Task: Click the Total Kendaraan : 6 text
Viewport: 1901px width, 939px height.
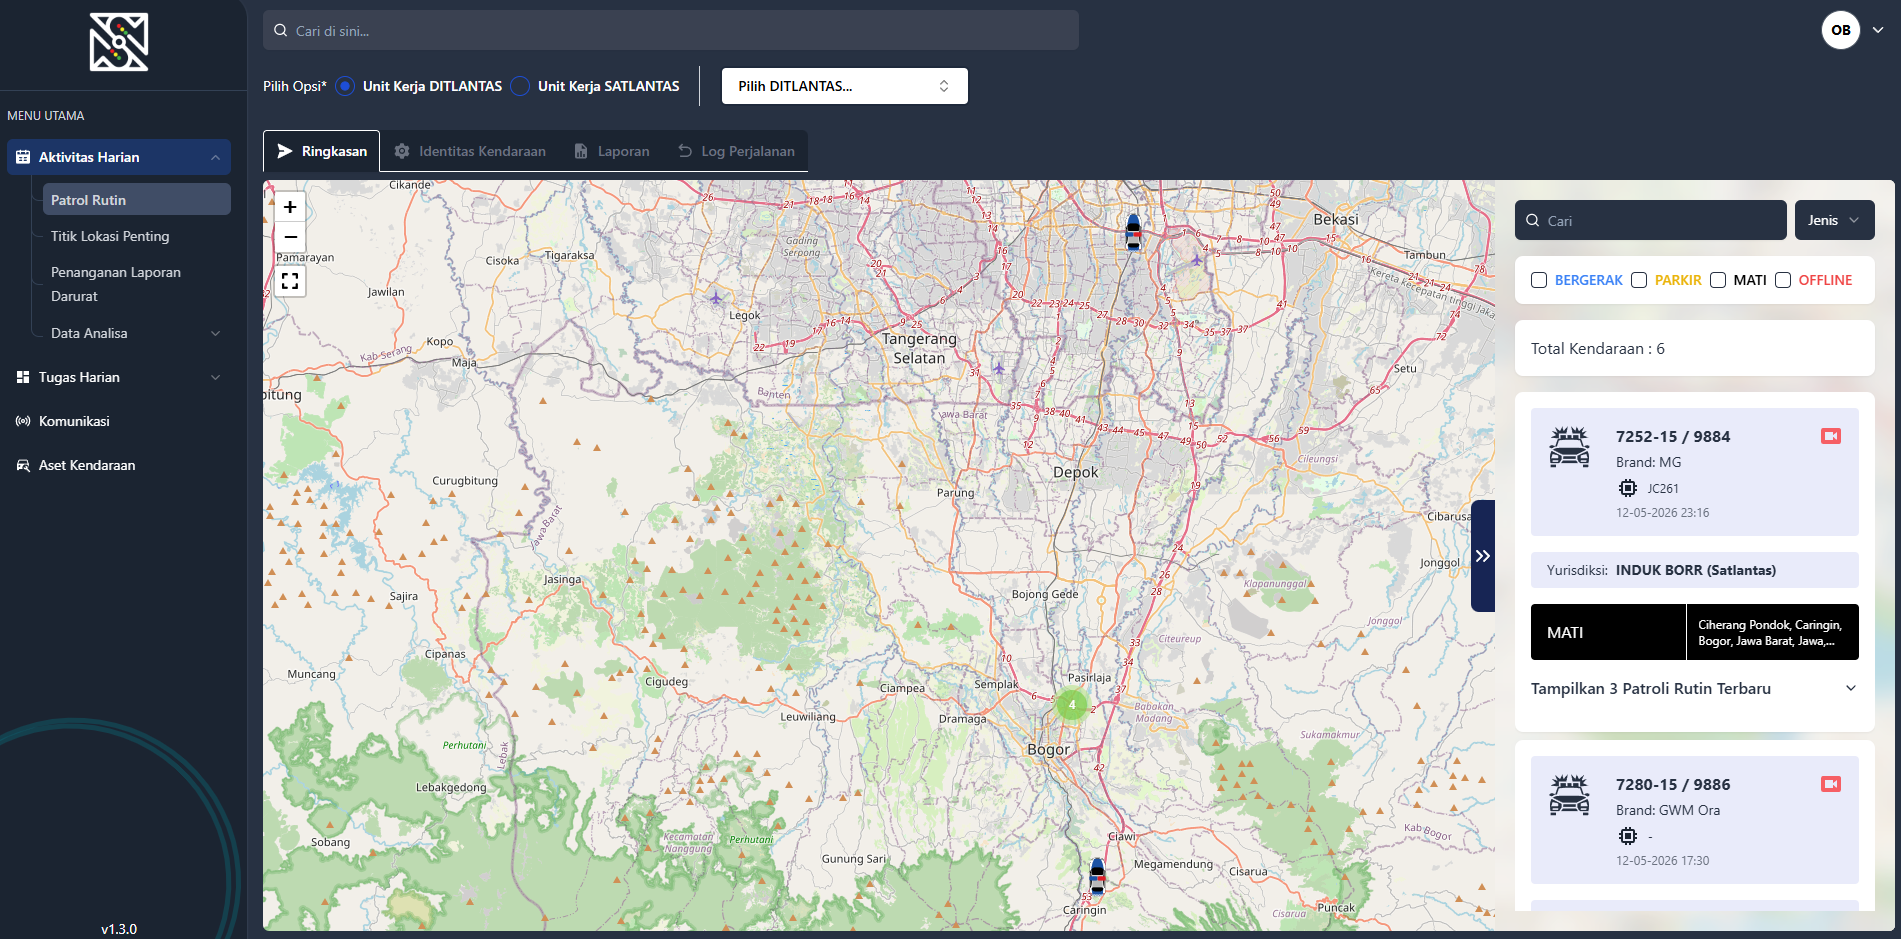Action: click(1598, 348)
